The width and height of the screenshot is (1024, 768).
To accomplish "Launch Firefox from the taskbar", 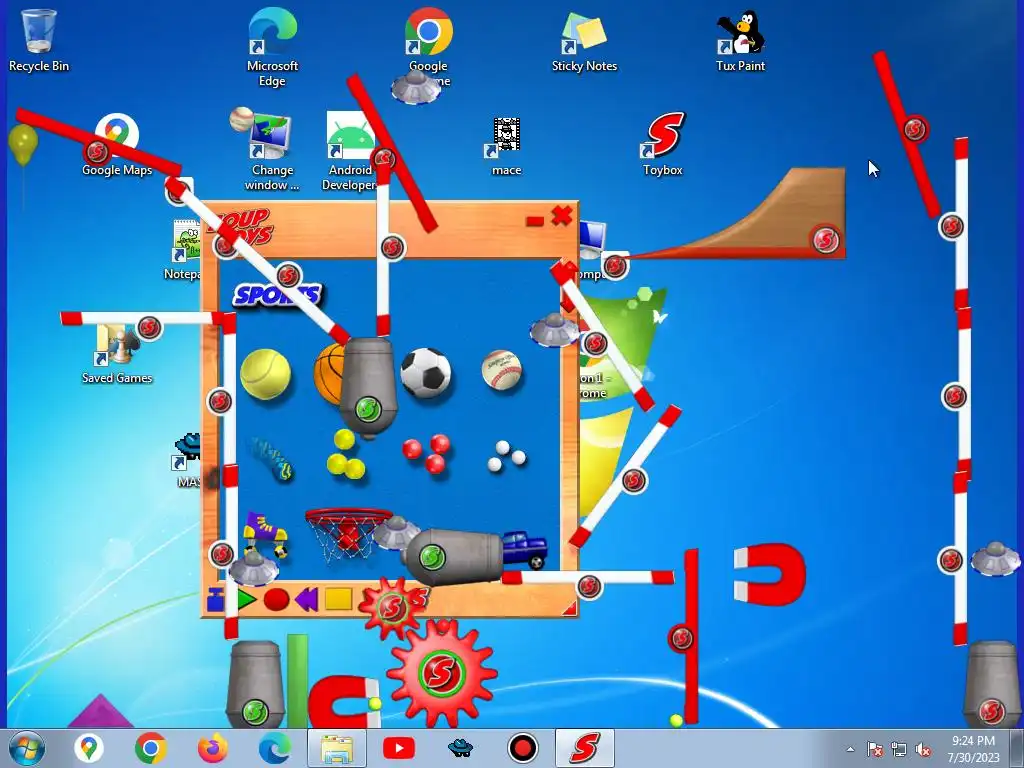I will click(212, 748).
